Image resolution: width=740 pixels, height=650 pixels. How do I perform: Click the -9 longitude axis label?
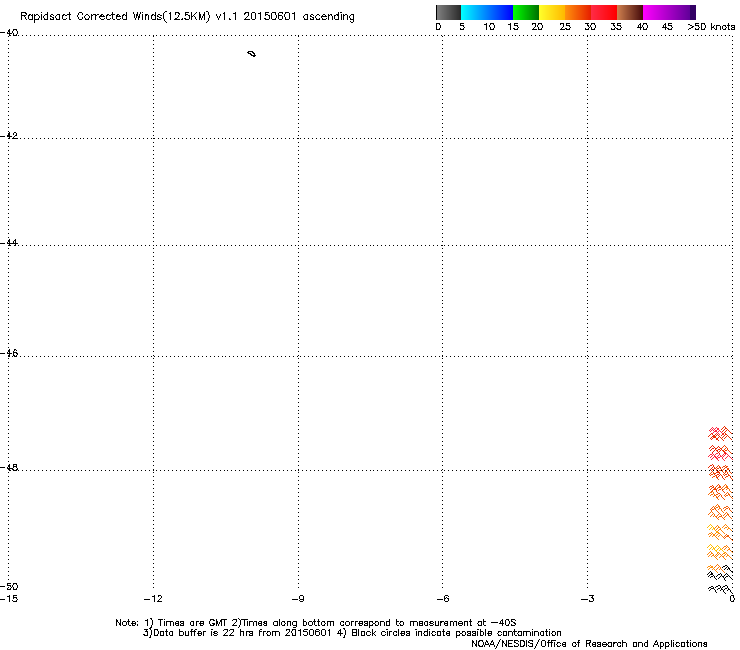click(x=298, y=599)
